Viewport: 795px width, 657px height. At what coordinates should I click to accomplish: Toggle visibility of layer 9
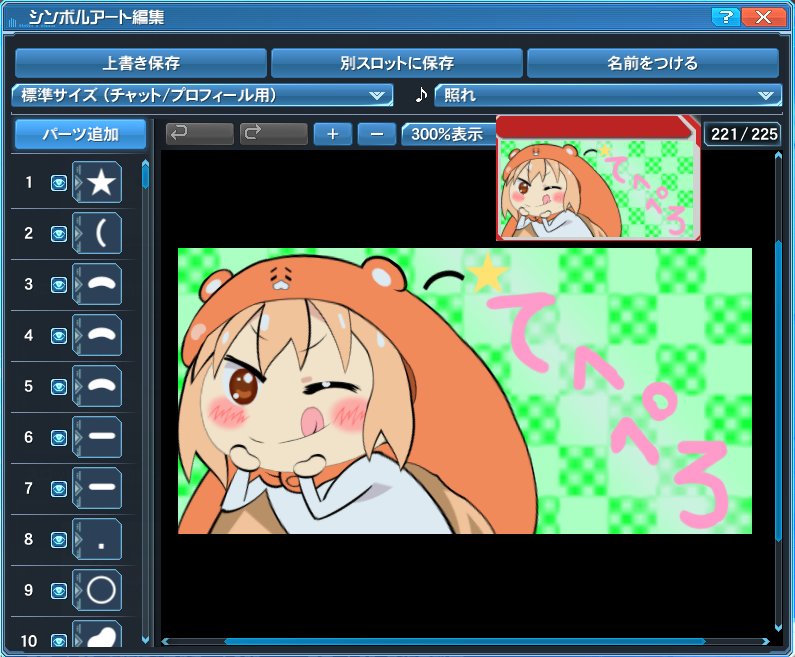point(59,591)
